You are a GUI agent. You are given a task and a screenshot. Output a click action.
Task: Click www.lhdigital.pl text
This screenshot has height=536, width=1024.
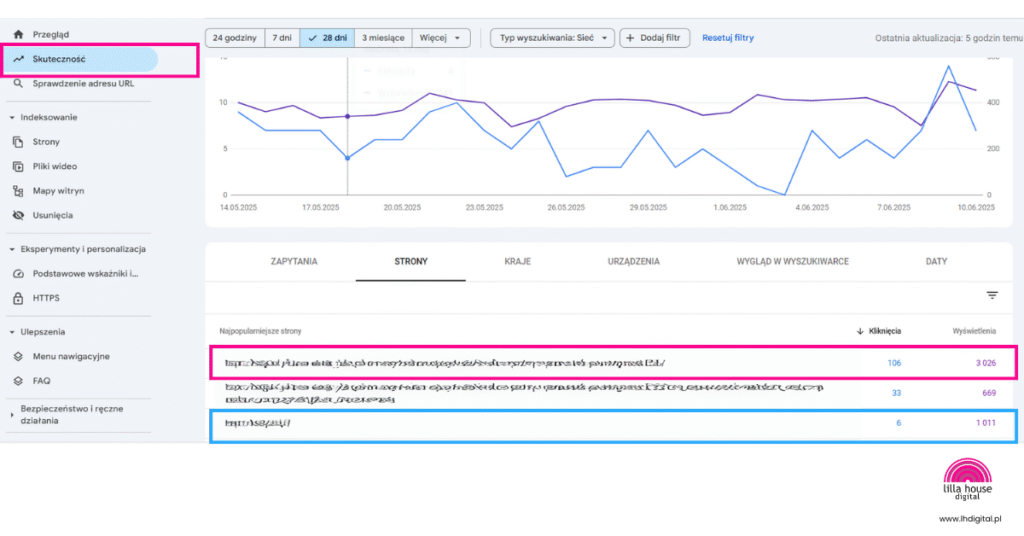click(x=970, y=519)
